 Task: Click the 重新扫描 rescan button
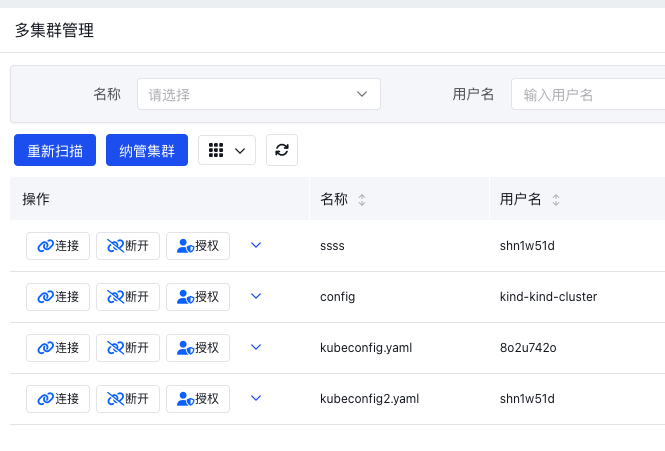(x=55, y=150)
